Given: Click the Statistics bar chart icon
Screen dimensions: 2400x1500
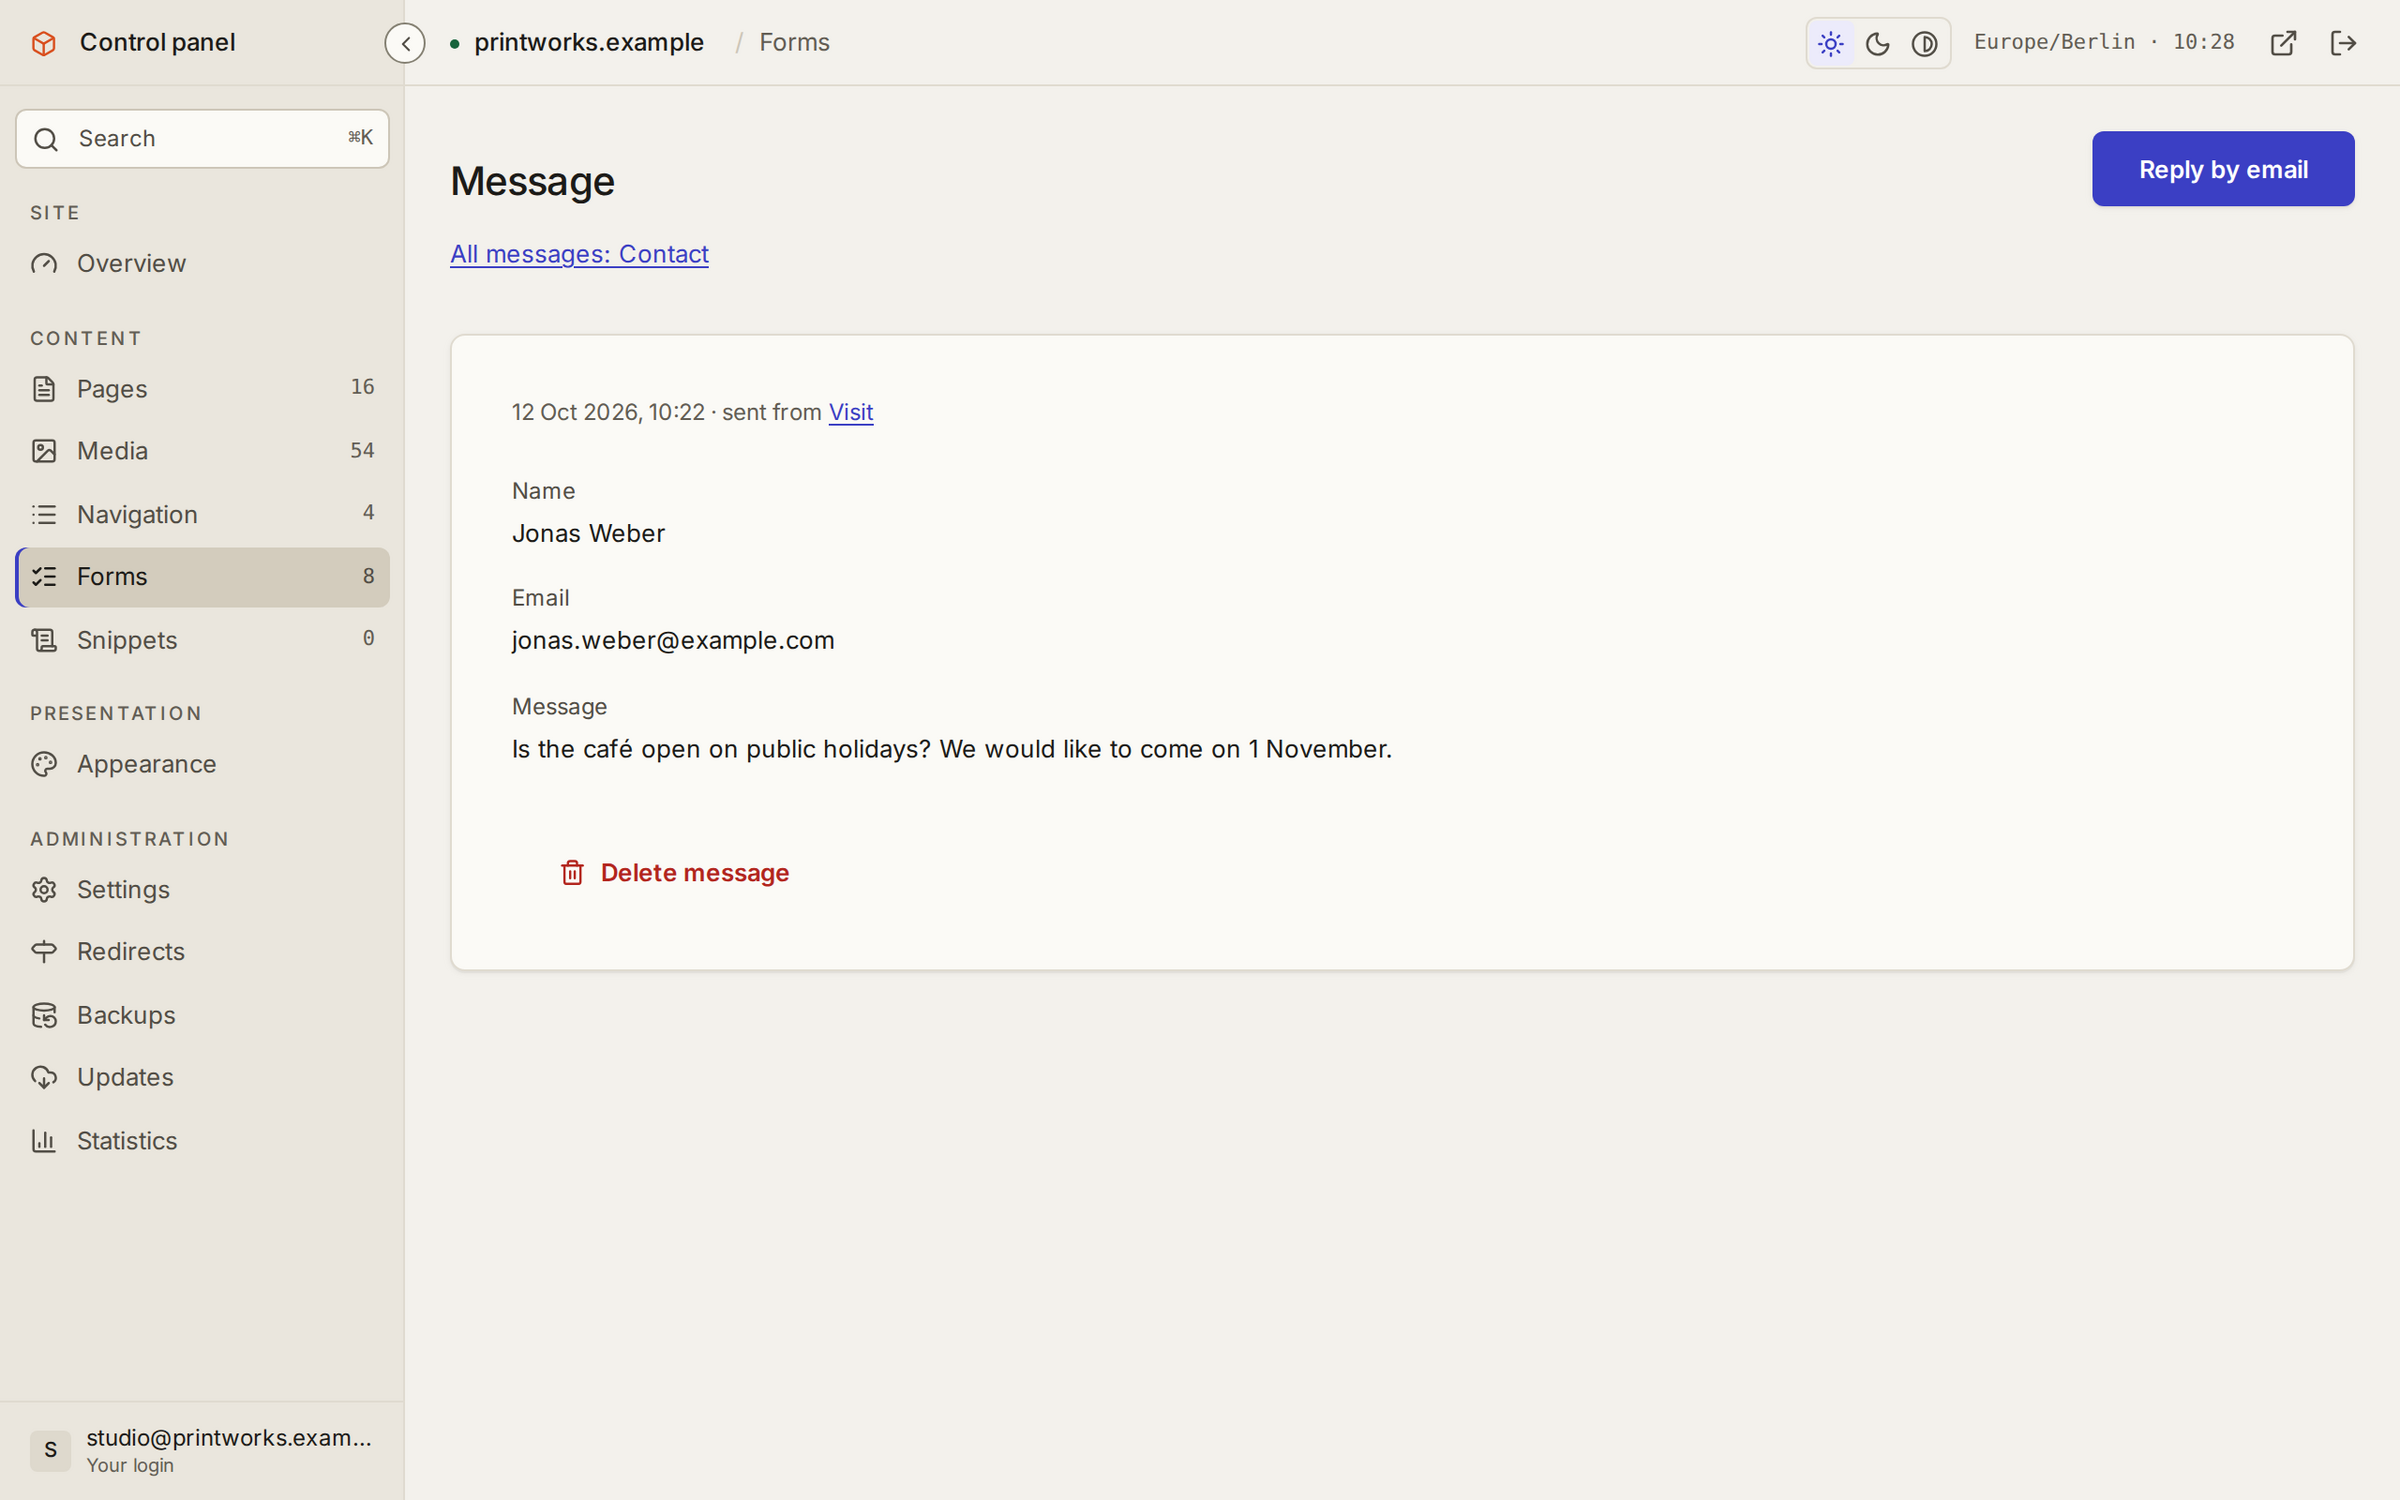Looking at the screenshot, I should click(x=44, y=1140).
